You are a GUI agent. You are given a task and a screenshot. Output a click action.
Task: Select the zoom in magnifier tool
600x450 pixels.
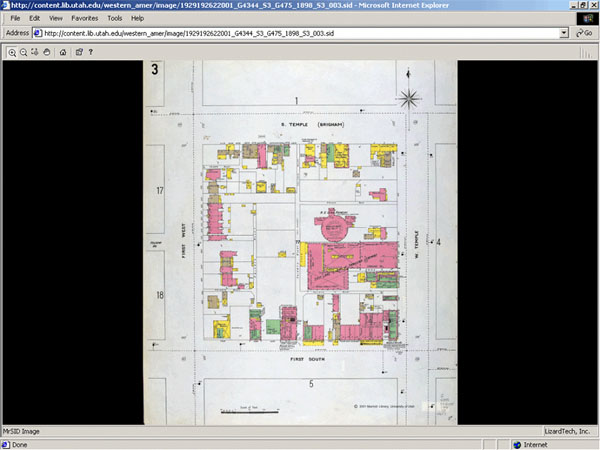[x=12, y=51]
